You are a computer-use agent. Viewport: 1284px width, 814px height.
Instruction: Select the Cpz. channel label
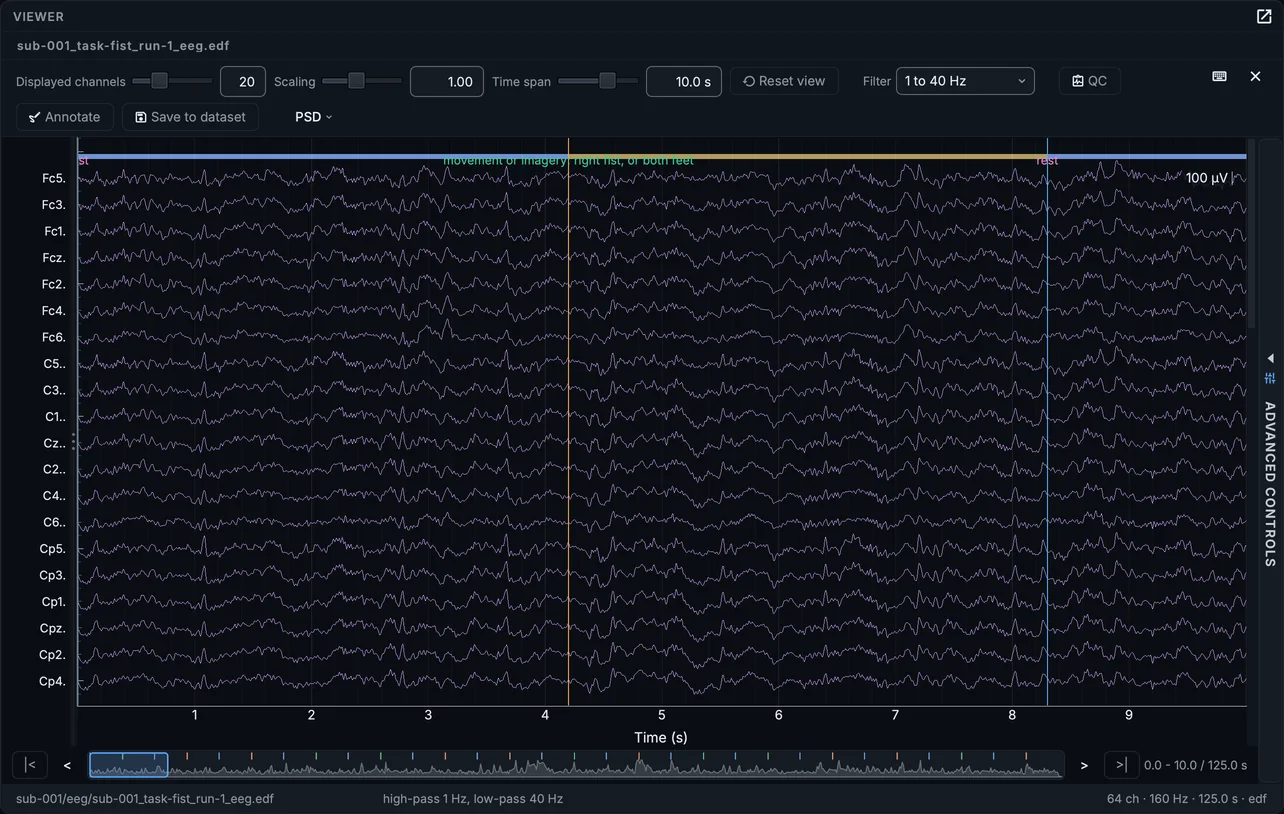pos(53,628)
